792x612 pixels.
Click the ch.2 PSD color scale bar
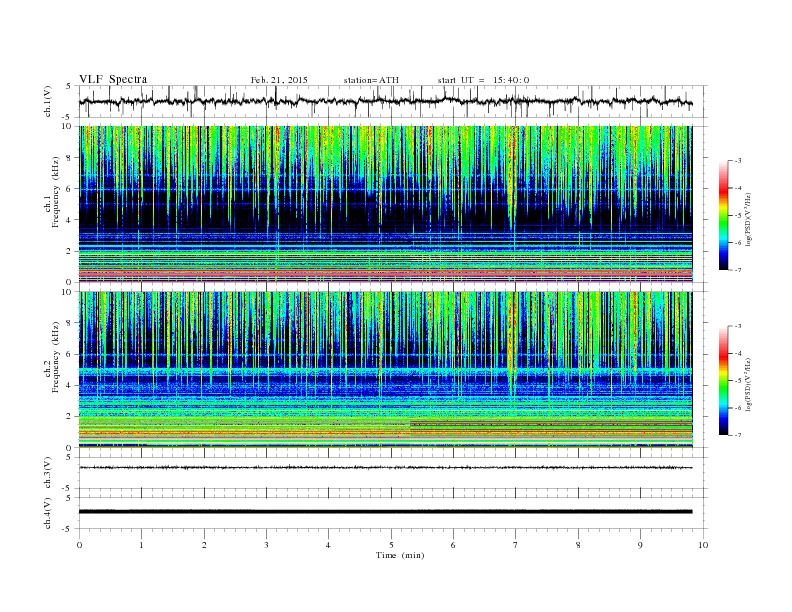(723, 380)
